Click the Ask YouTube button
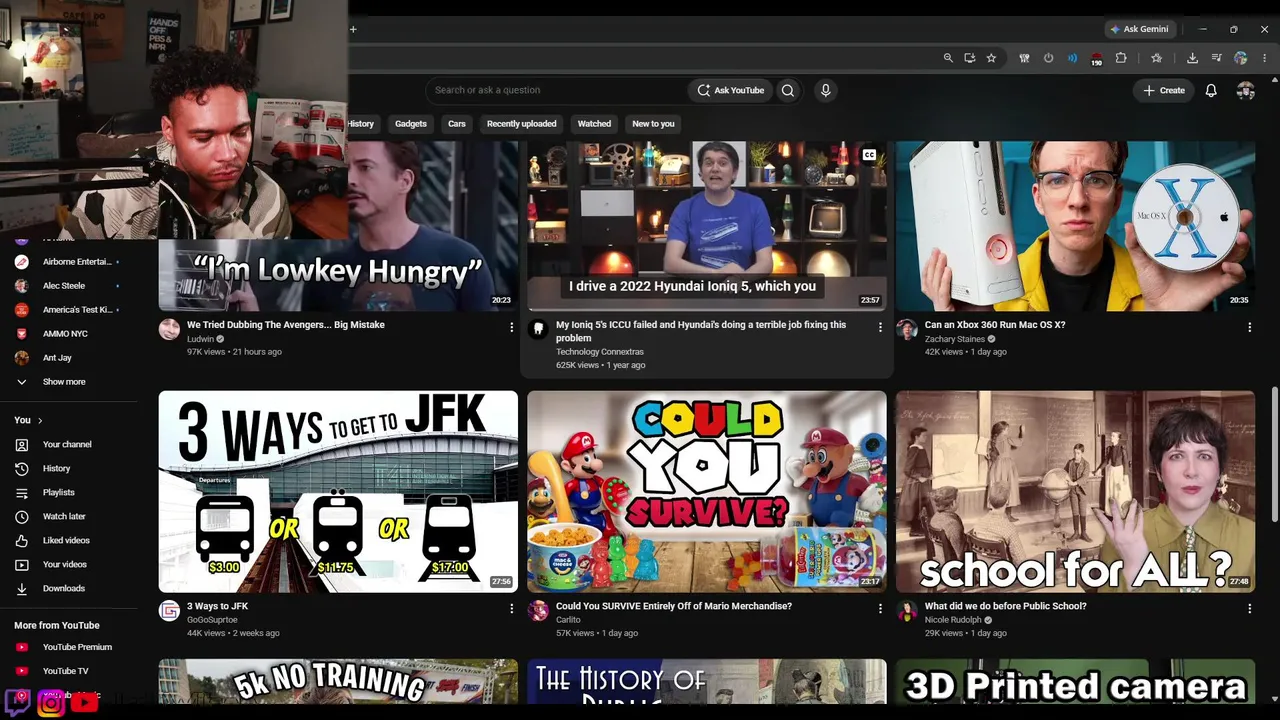 click(730, 90)
